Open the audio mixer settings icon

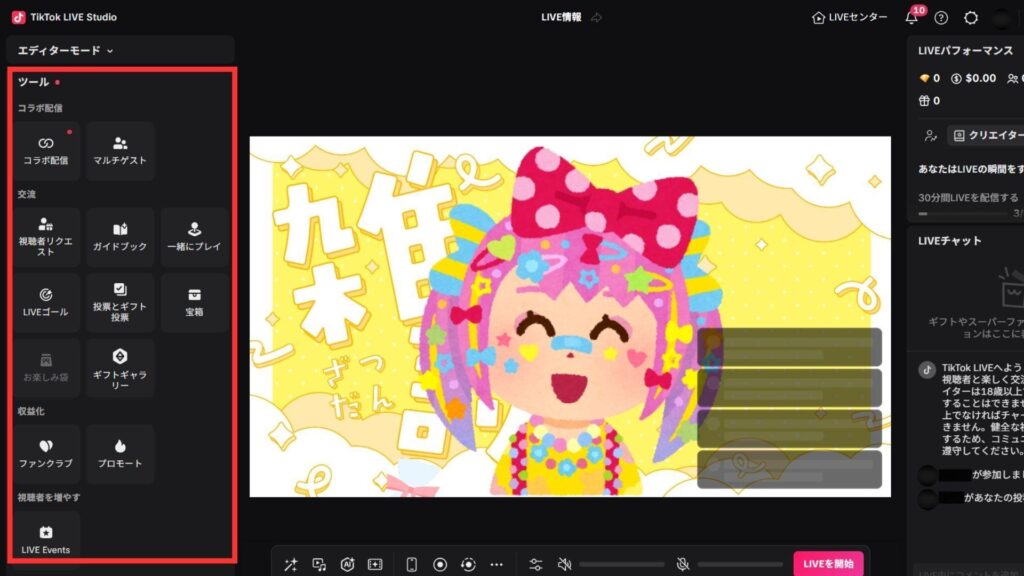(536, 564)
